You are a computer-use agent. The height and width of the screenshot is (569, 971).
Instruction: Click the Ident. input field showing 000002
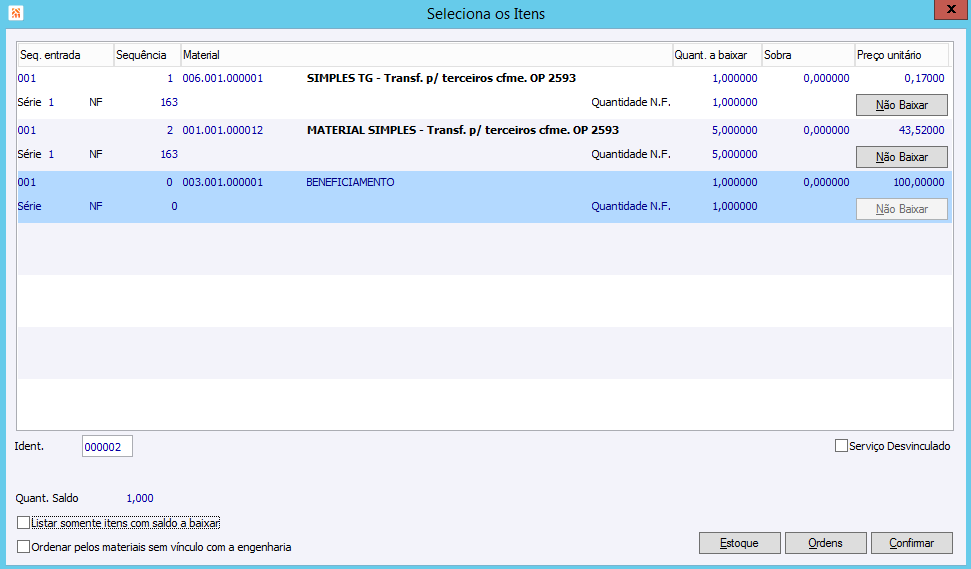tap(107, 446)
